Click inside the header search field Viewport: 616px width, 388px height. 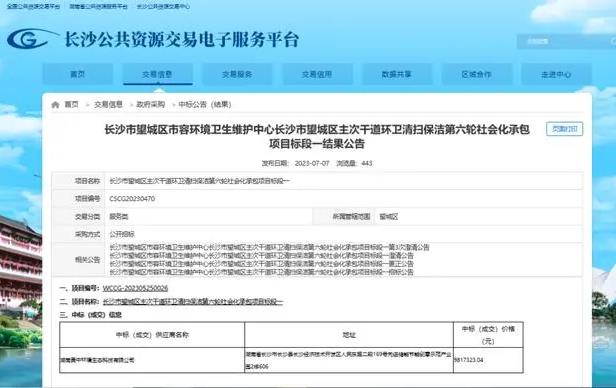pos(566,41)
